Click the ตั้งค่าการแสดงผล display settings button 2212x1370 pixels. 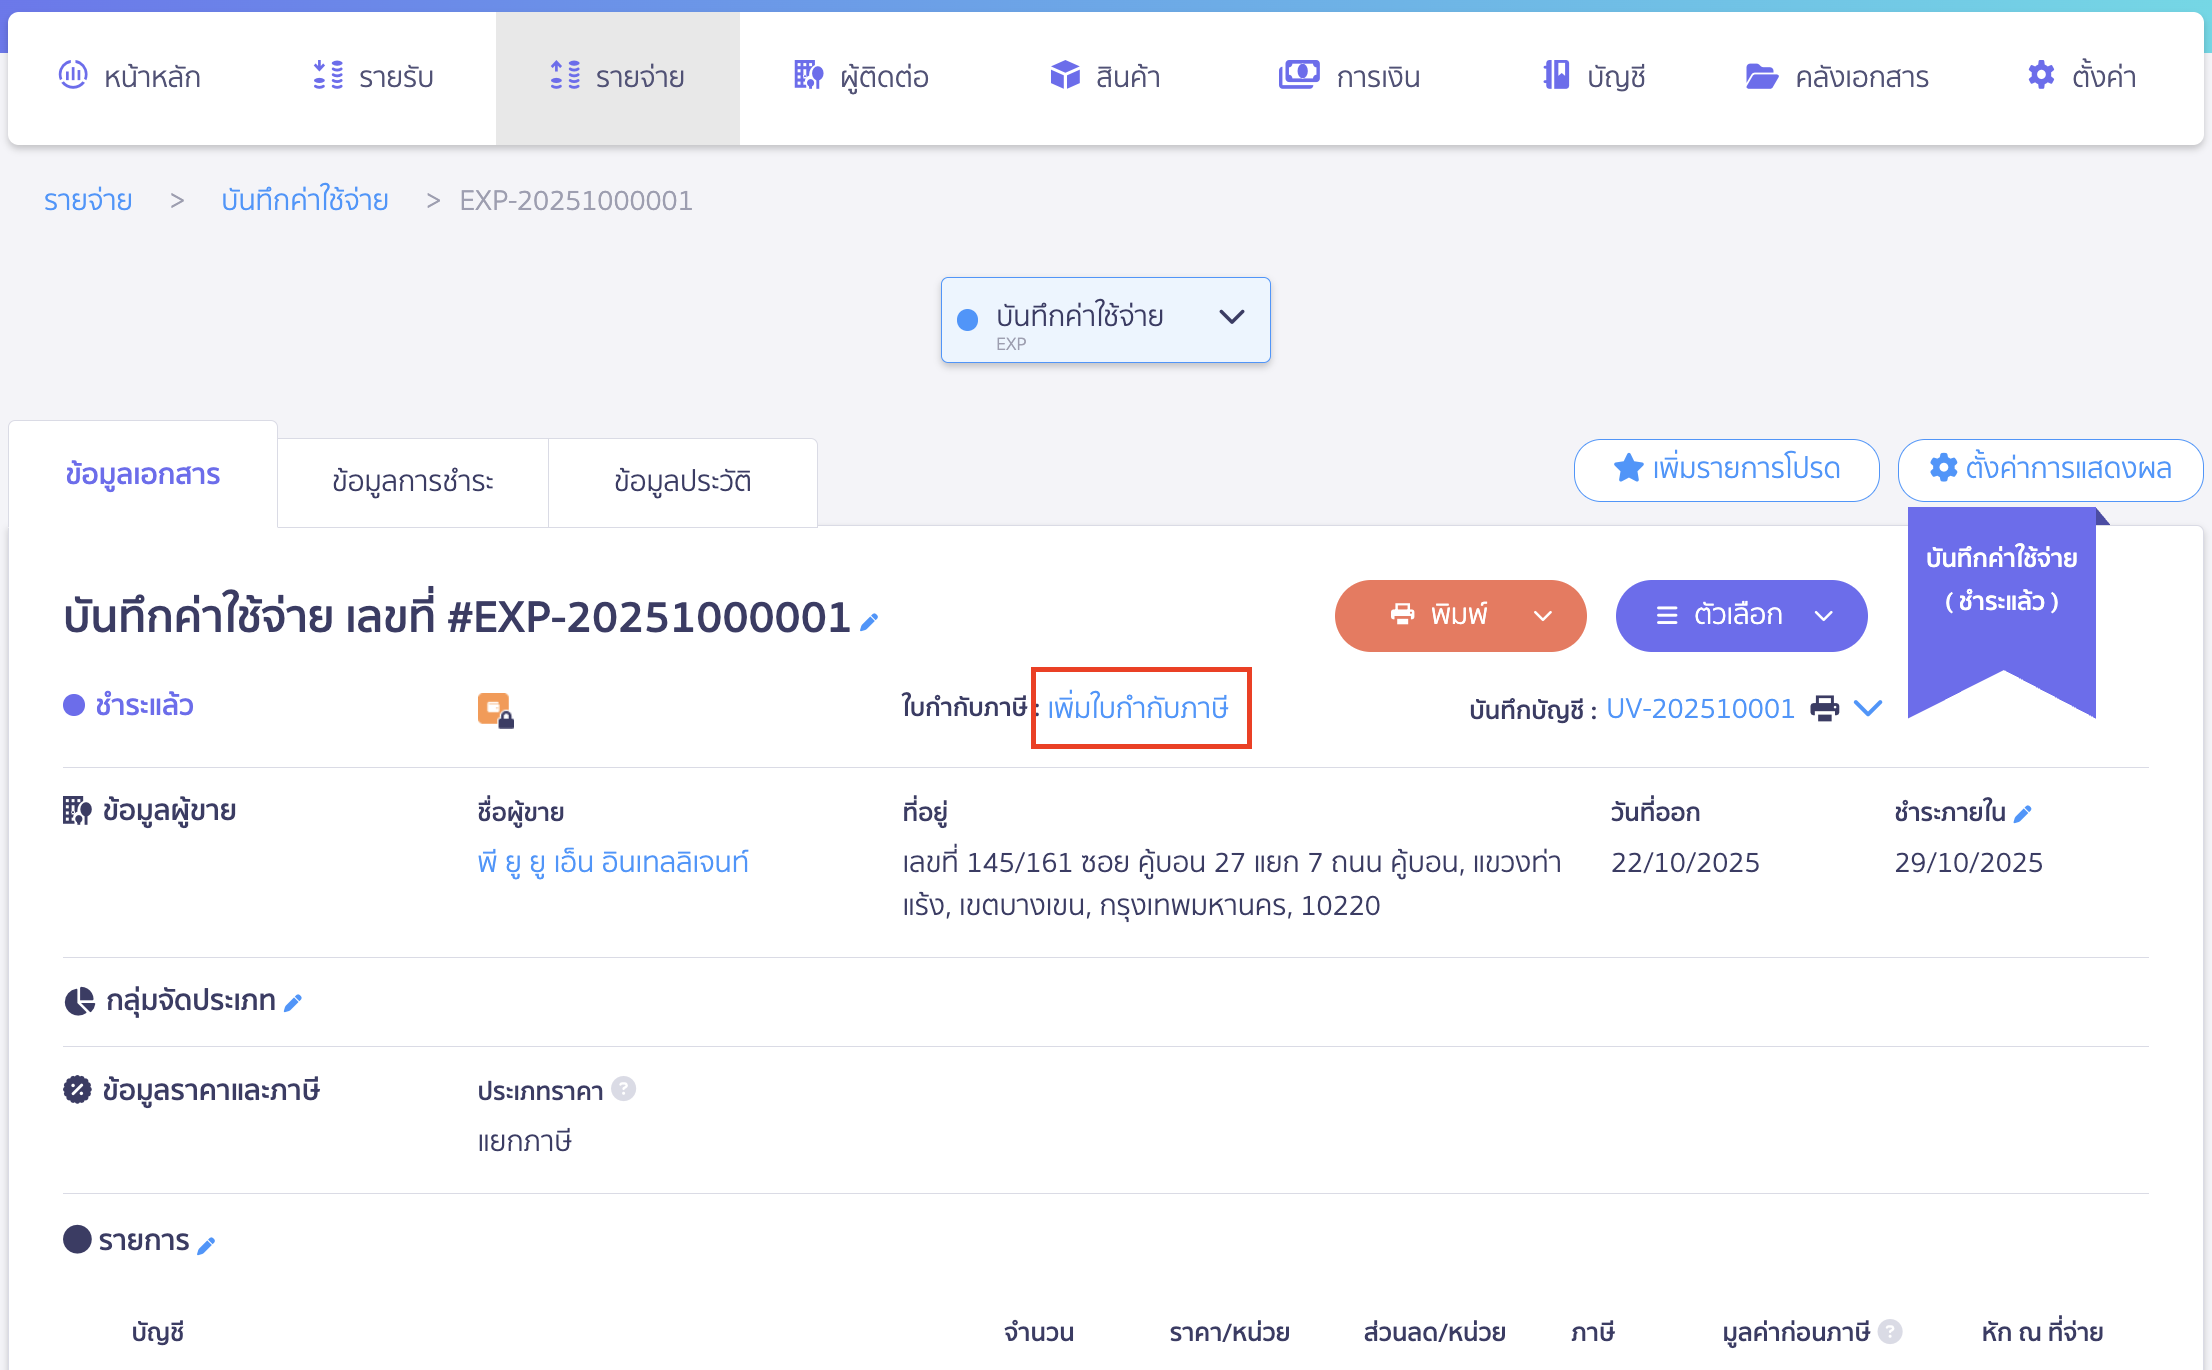[2050, 469]
